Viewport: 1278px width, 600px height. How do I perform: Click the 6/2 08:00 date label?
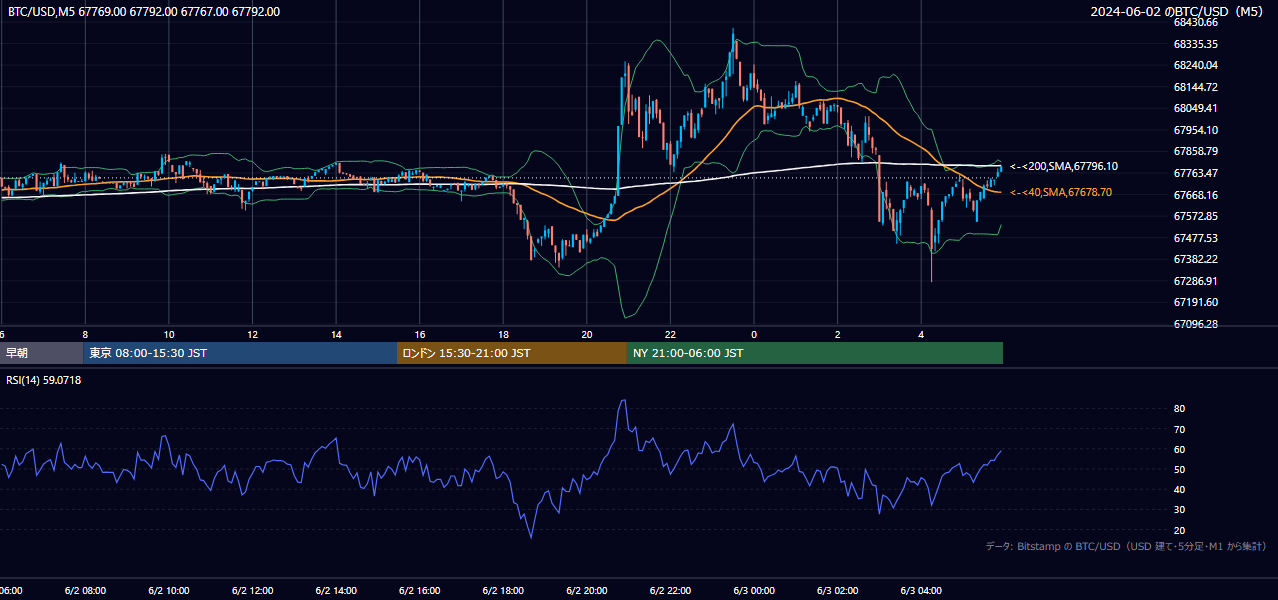coord(84,590)
